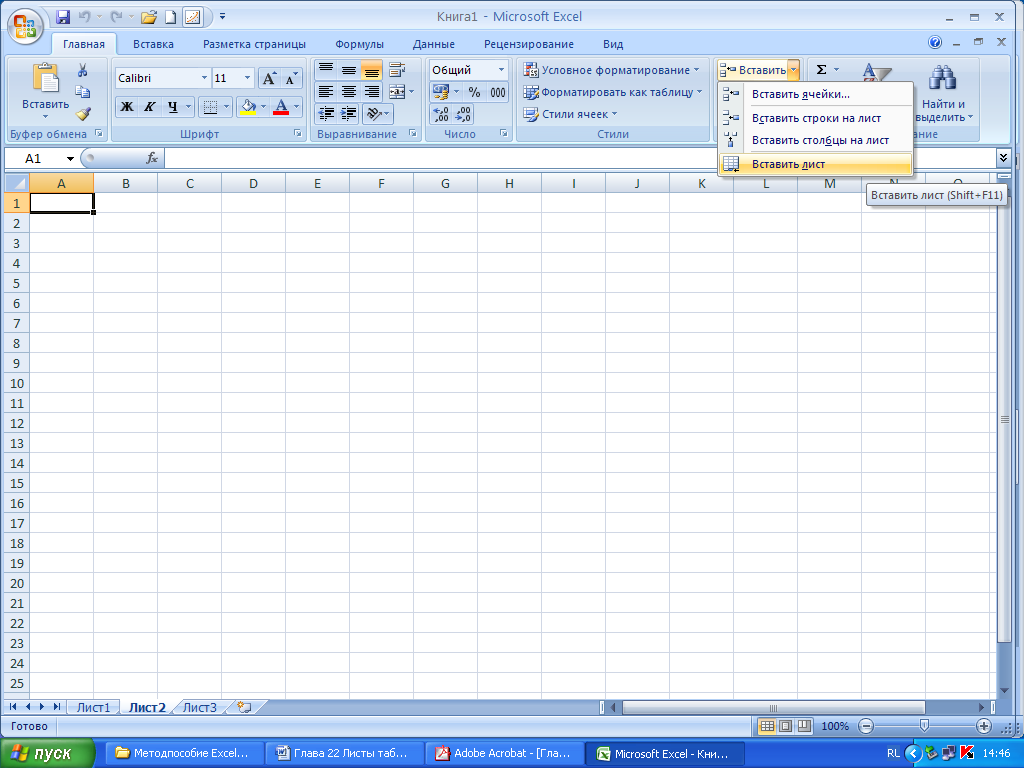Apply thousands separator 000 style
The image size is (1024, 768).
(x=498, y=91)
